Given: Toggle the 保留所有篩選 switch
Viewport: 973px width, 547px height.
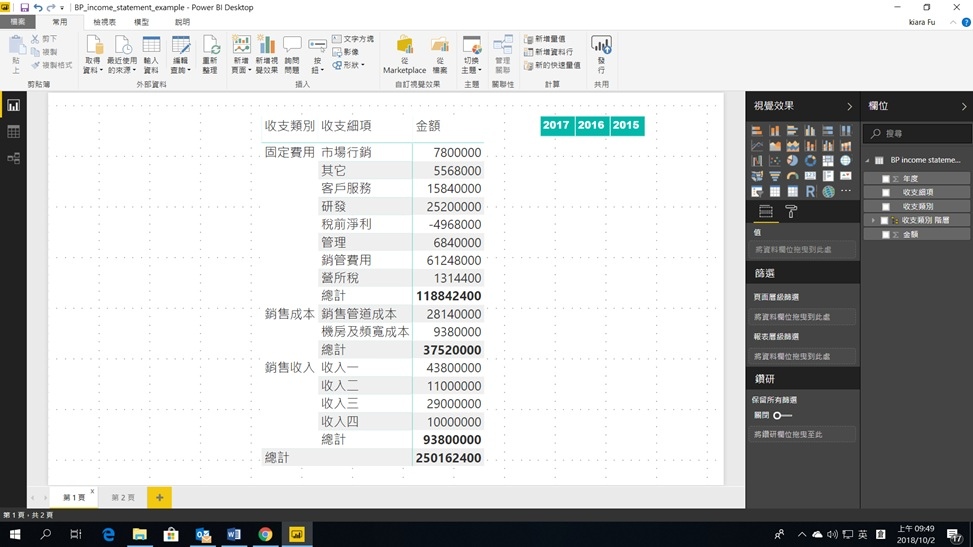Looking at the screenshot, I should click(782, 415).
